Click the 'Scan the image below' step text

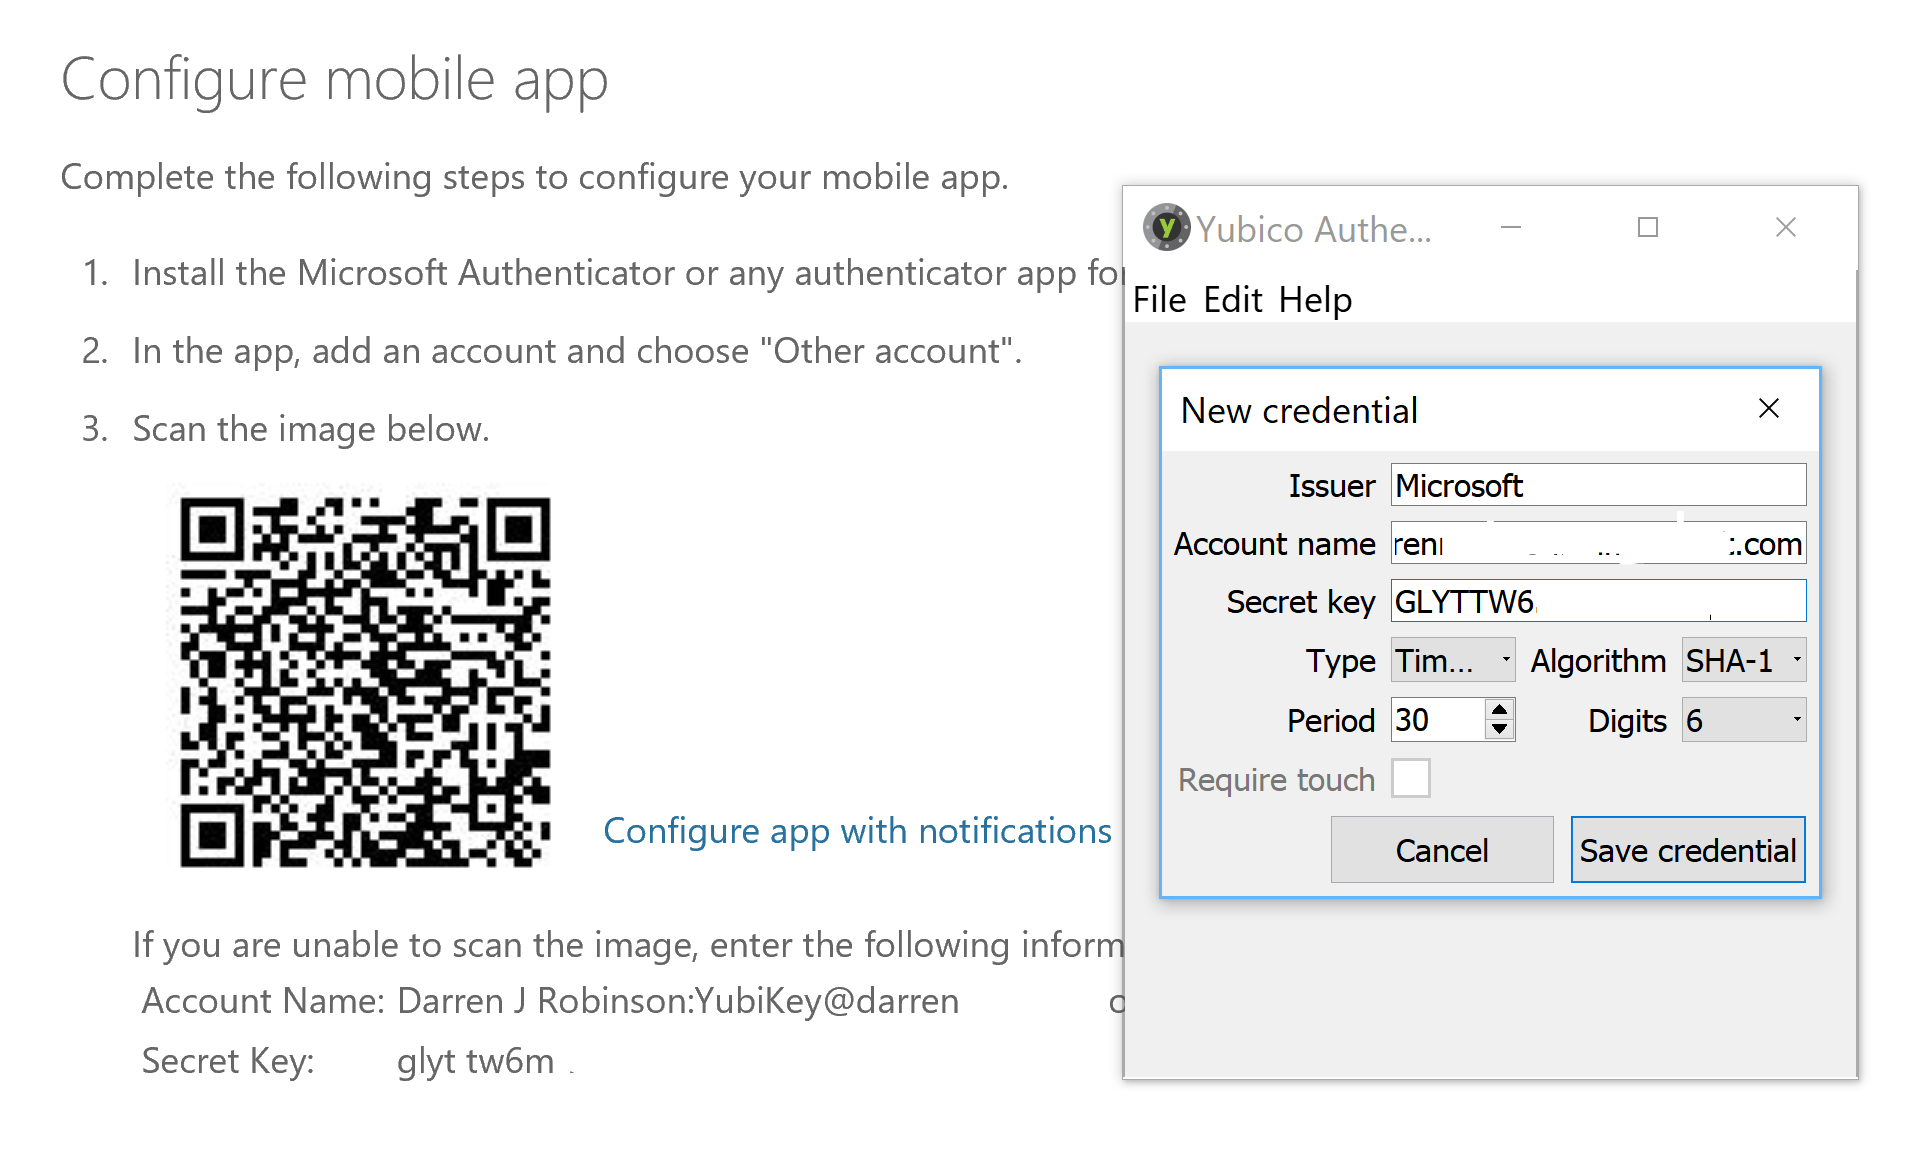pos(311,429)
